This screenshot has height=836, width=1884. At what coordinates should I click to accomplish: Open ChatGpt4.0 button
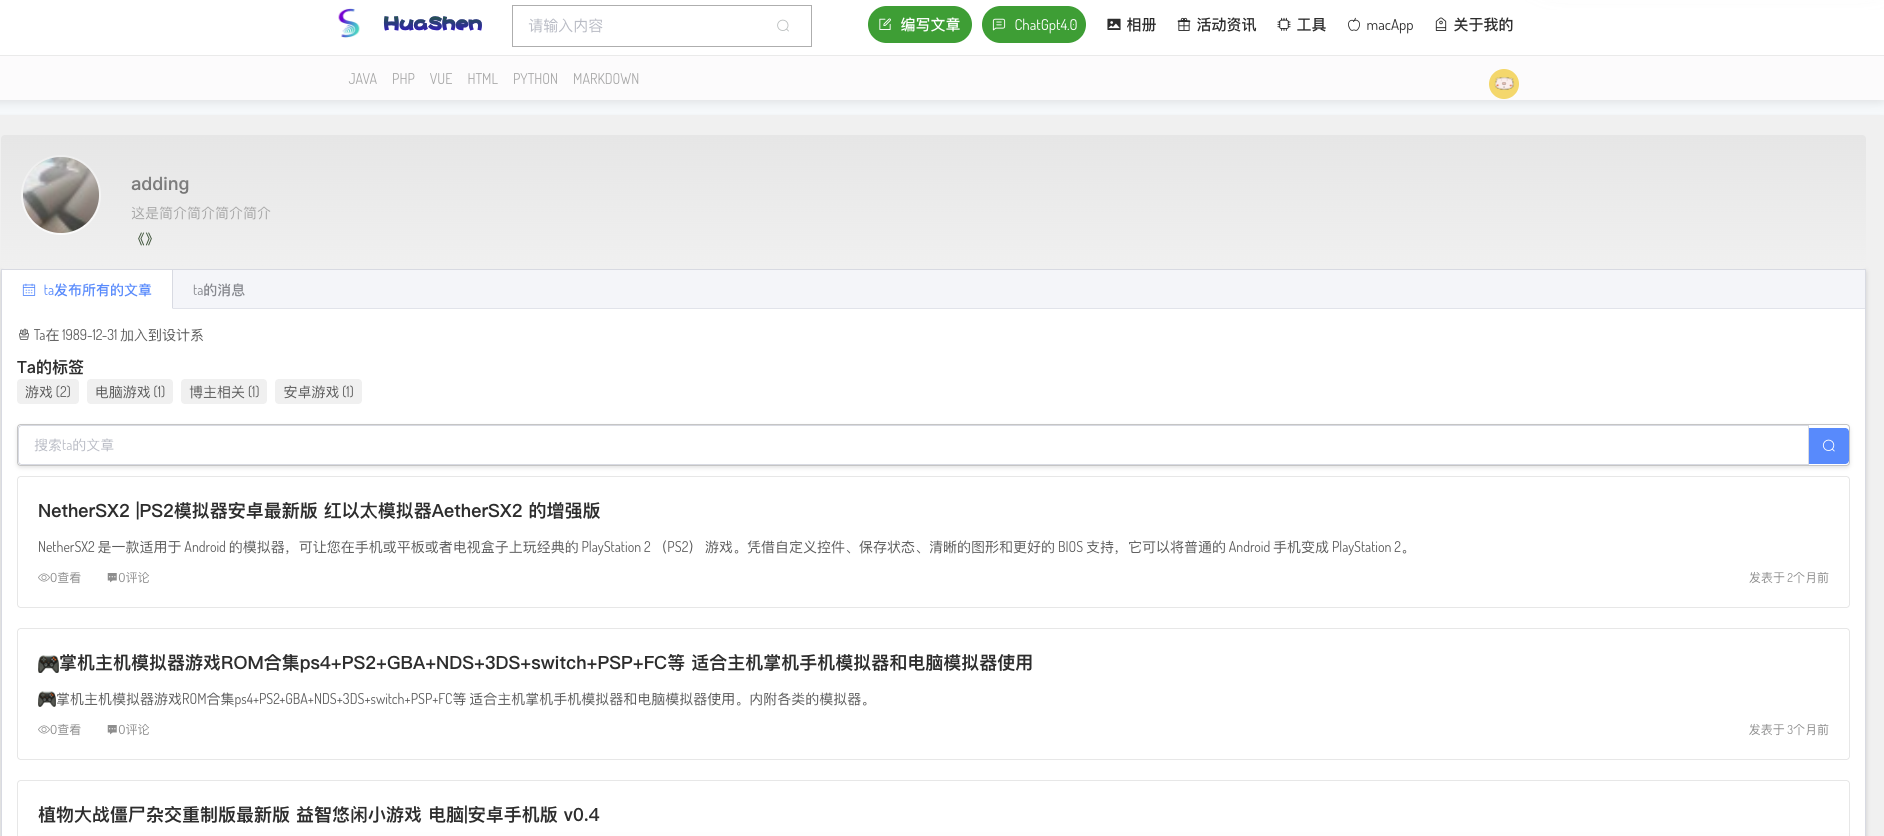click(1034, 25)
